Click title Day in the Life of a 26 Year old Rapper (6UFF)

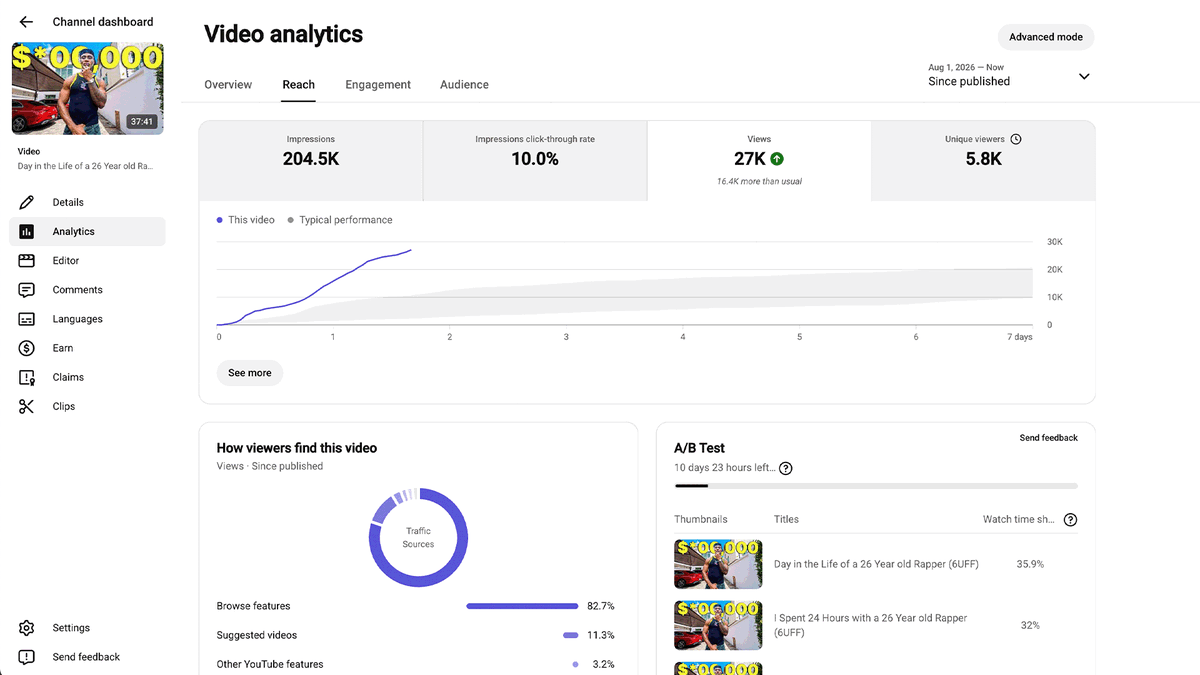coord(876,564)
